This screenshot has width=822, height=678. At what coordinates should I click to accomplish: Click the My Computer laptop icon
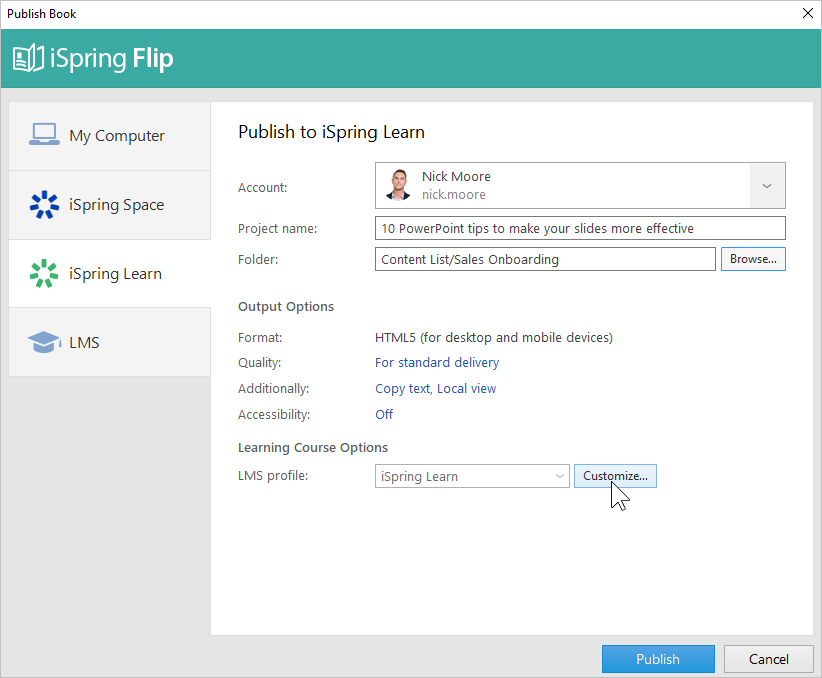(x=44, y=135)
